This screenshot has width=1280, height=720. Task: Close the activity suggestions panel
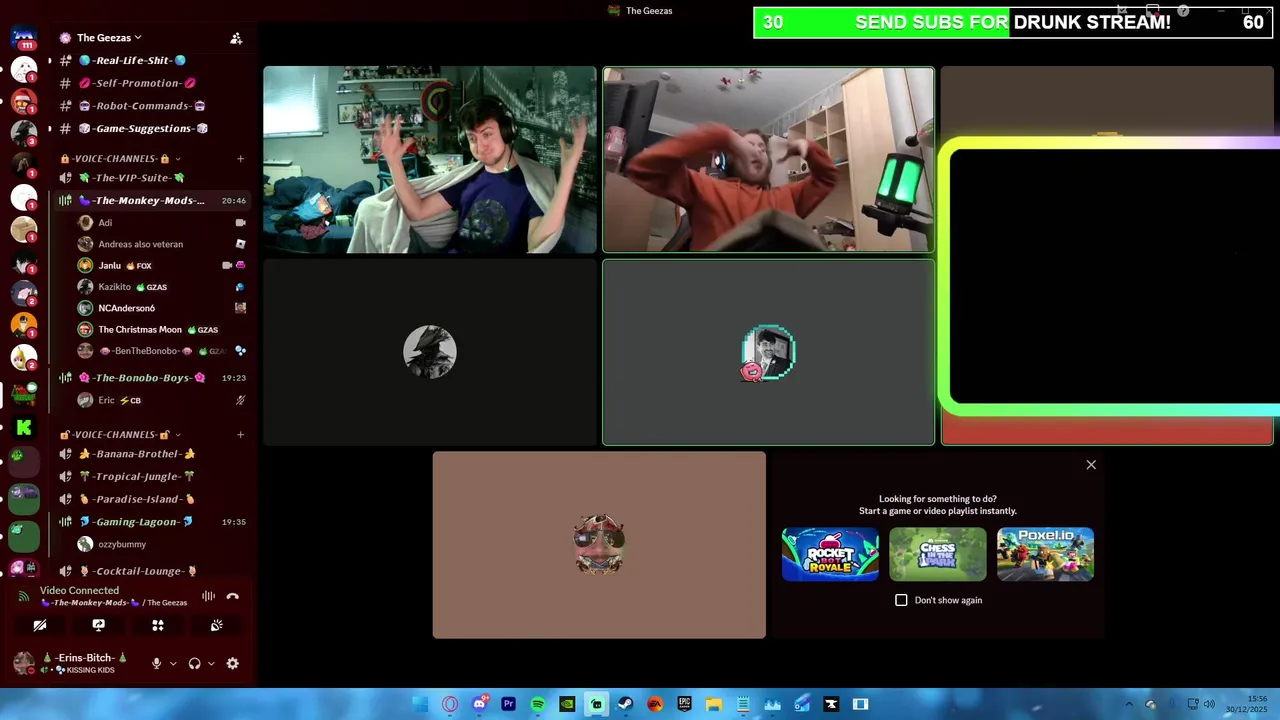(x=1091, y=465)
